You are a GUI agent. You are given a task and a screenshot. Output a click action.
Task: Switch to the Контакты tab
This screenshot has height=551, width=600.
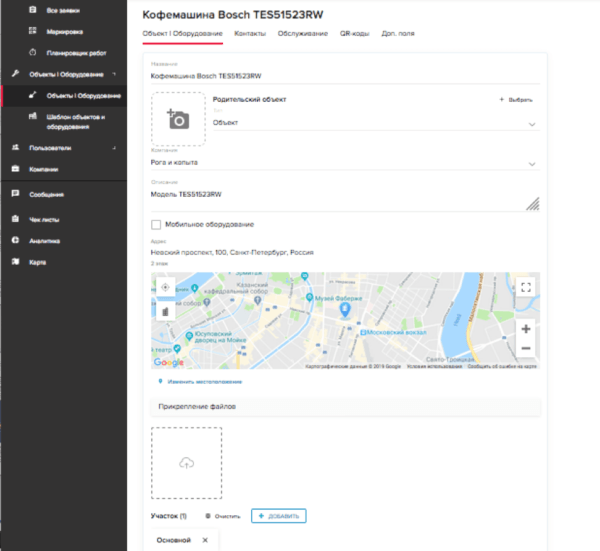click(x=250, y=34)
